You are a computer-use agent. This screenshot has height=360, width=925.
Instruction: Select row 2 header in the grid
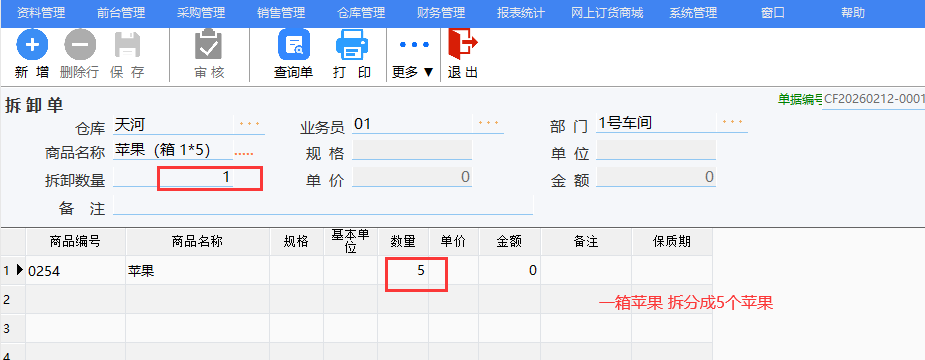(12, 299)
